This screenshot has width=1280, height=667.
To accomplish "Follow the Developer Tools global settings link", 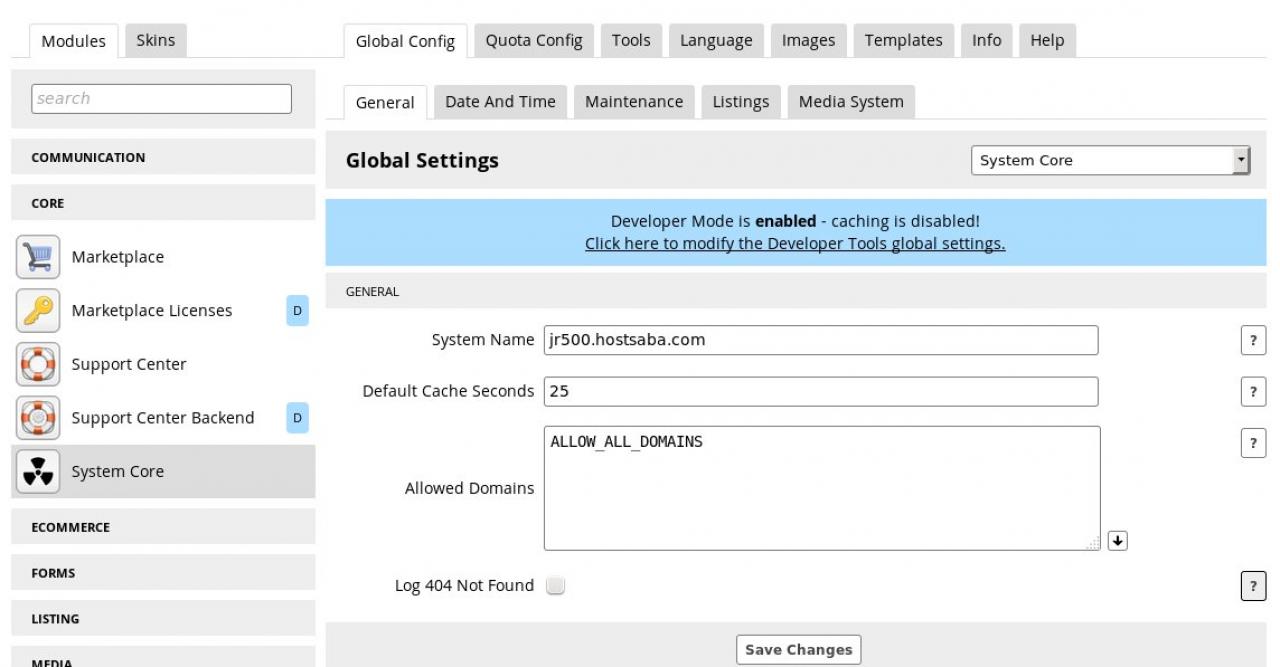I will 795,243.
